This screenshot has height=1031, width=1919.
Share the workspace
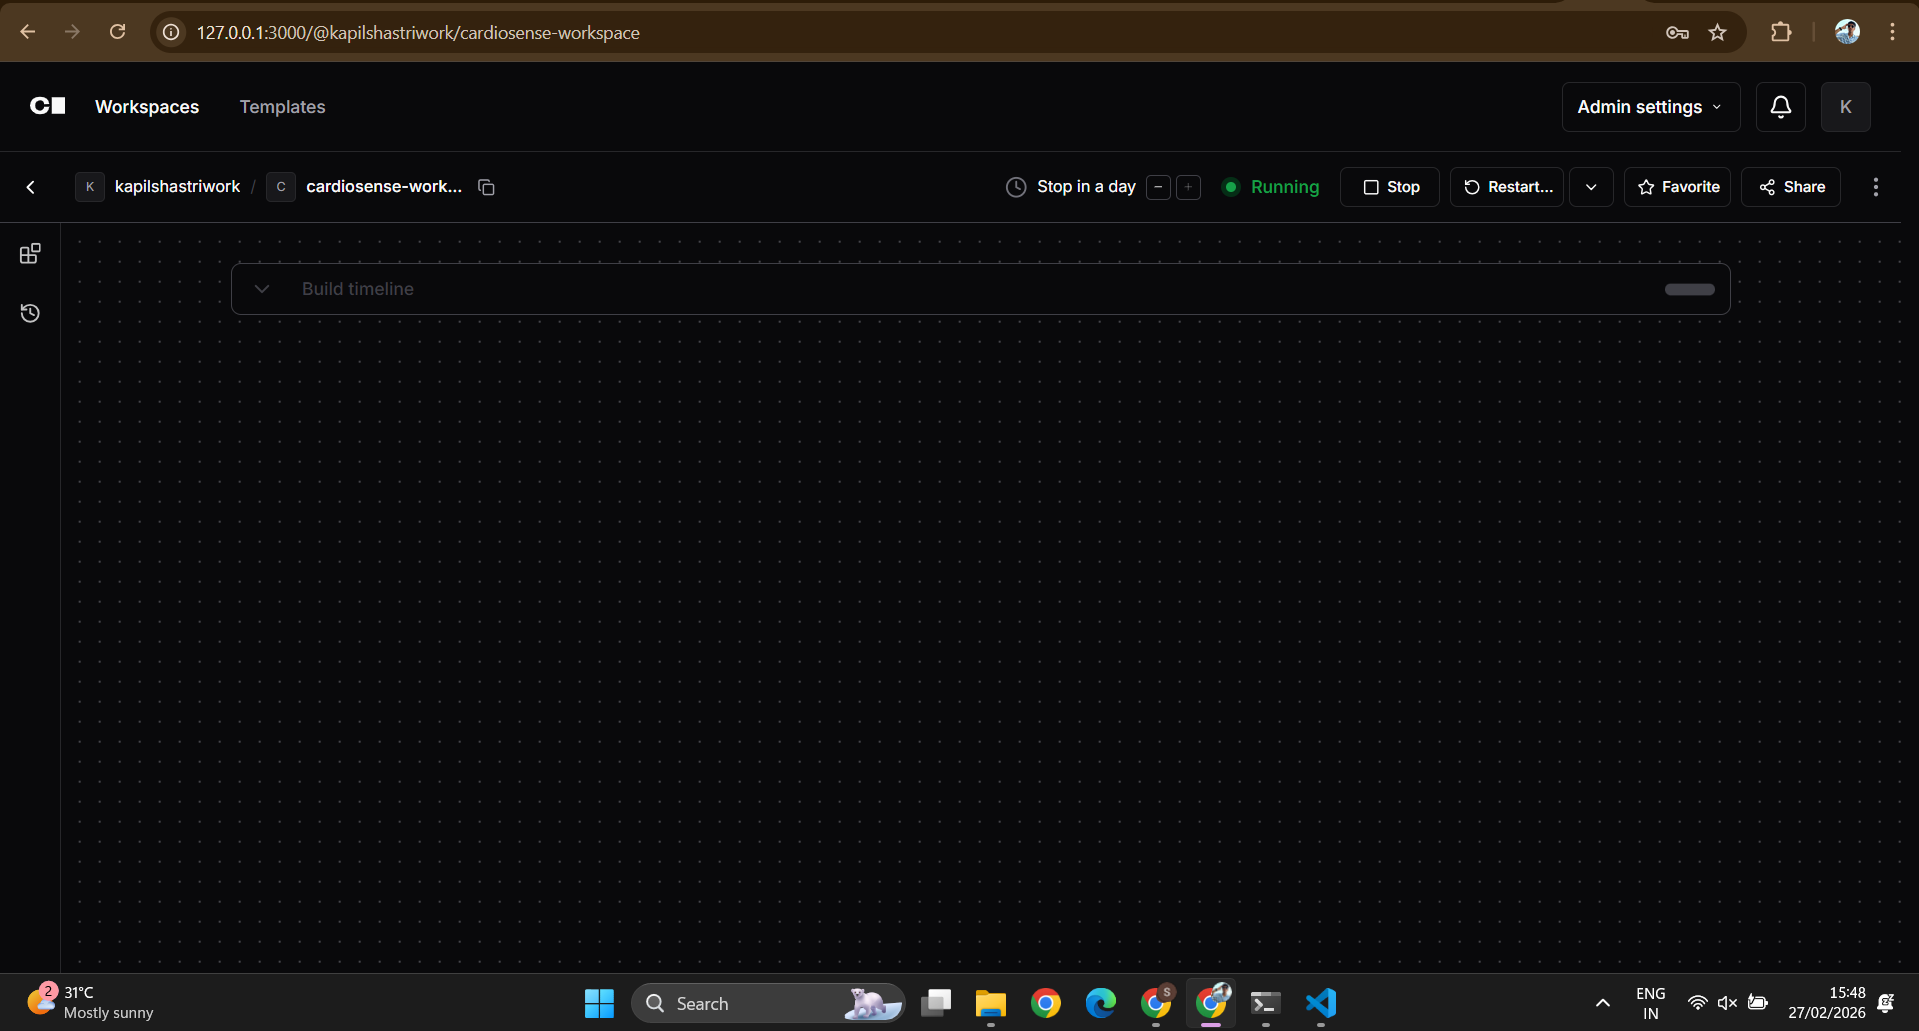click(x=1791, y=187)
